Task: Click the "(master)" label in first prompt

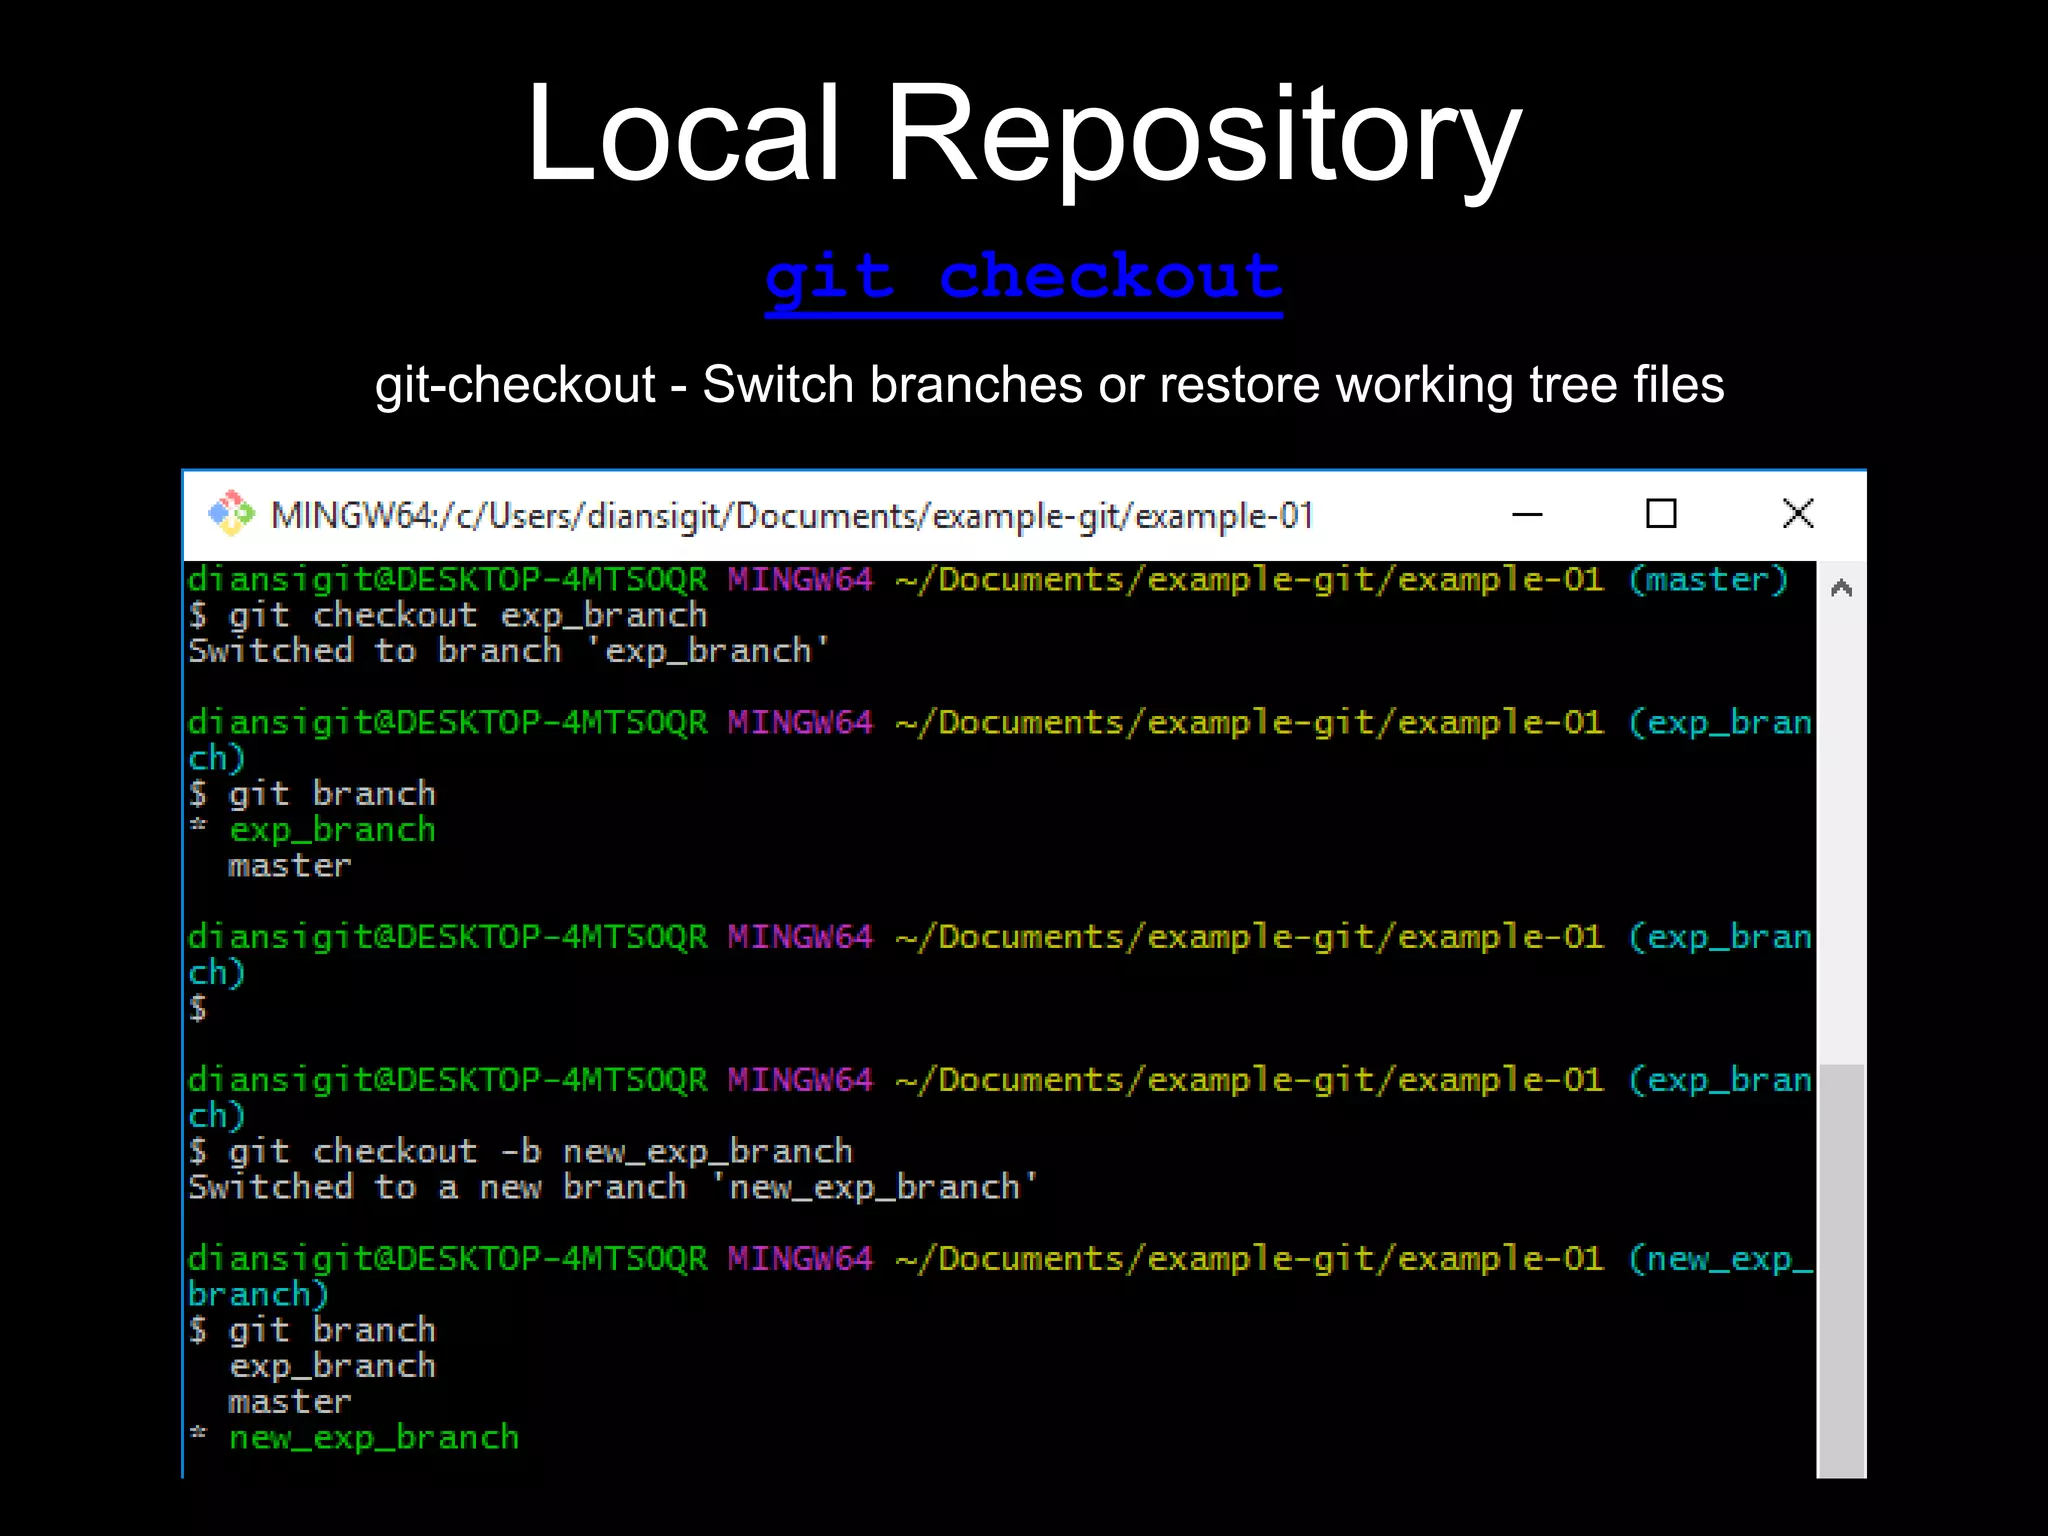Action: point(1707,580)
